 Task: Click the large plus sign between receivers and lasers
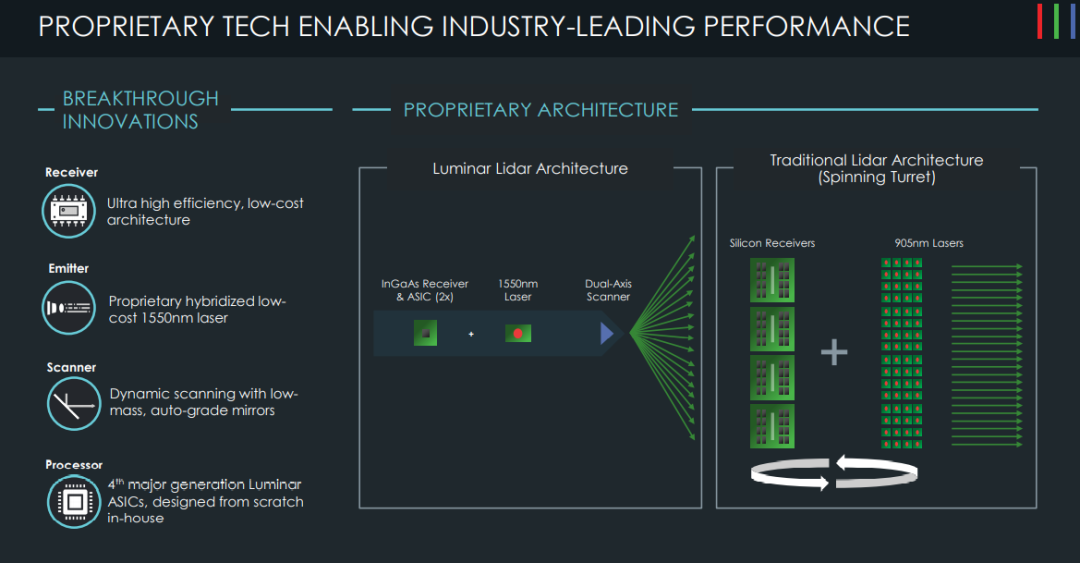pyautogui.click(x=834, y=352)
